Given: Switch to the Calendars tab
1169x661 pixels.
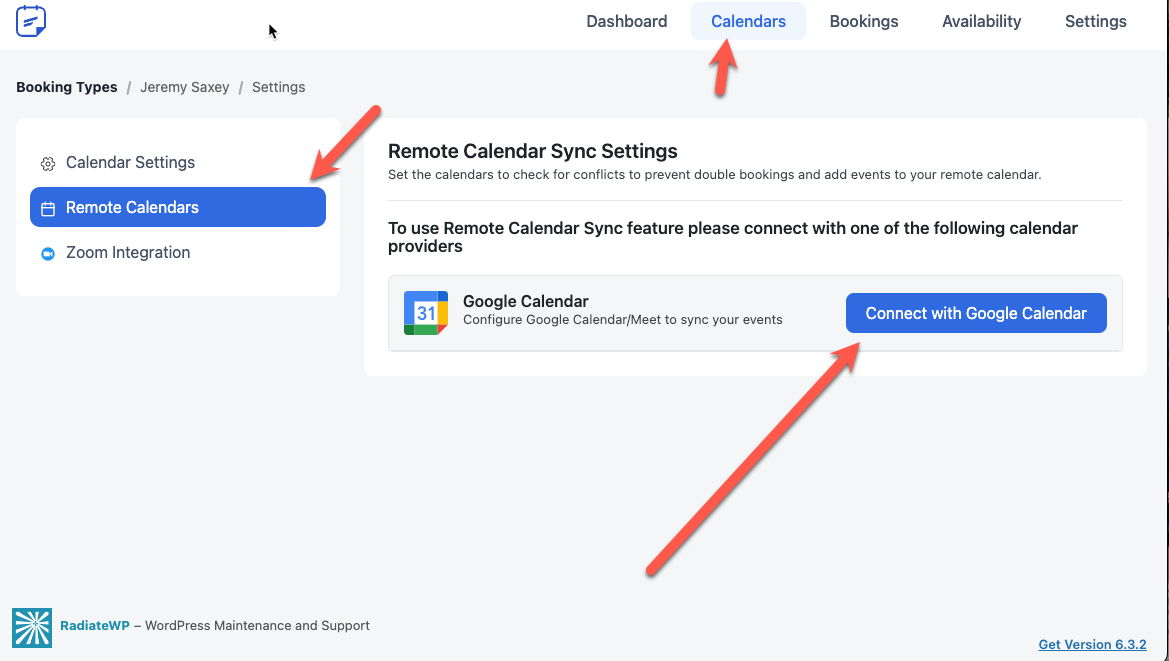Looking at the screenshot, I should pyautogui.click(x=748, y=21).
